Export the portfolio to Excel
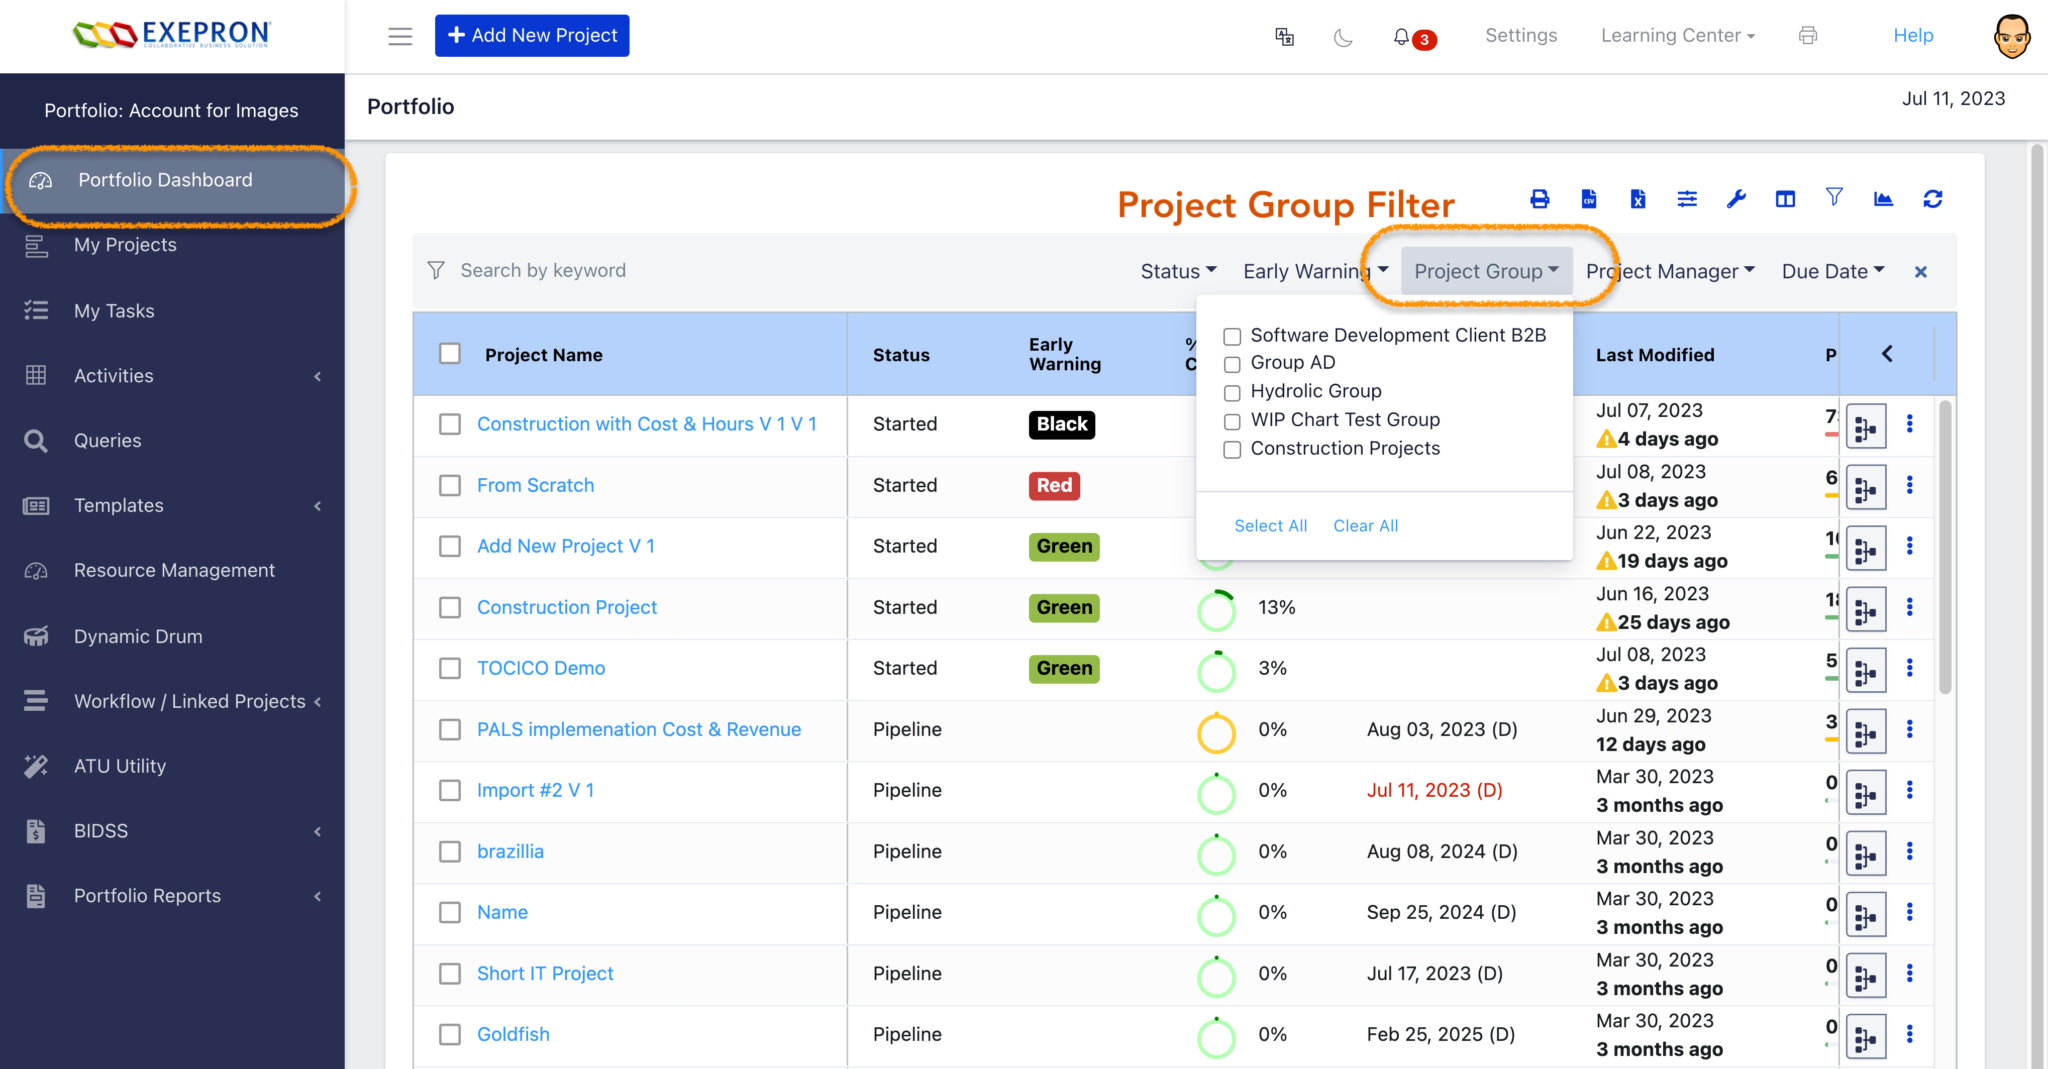Screen dimensions: 2048x1069 coord(1637,198)
